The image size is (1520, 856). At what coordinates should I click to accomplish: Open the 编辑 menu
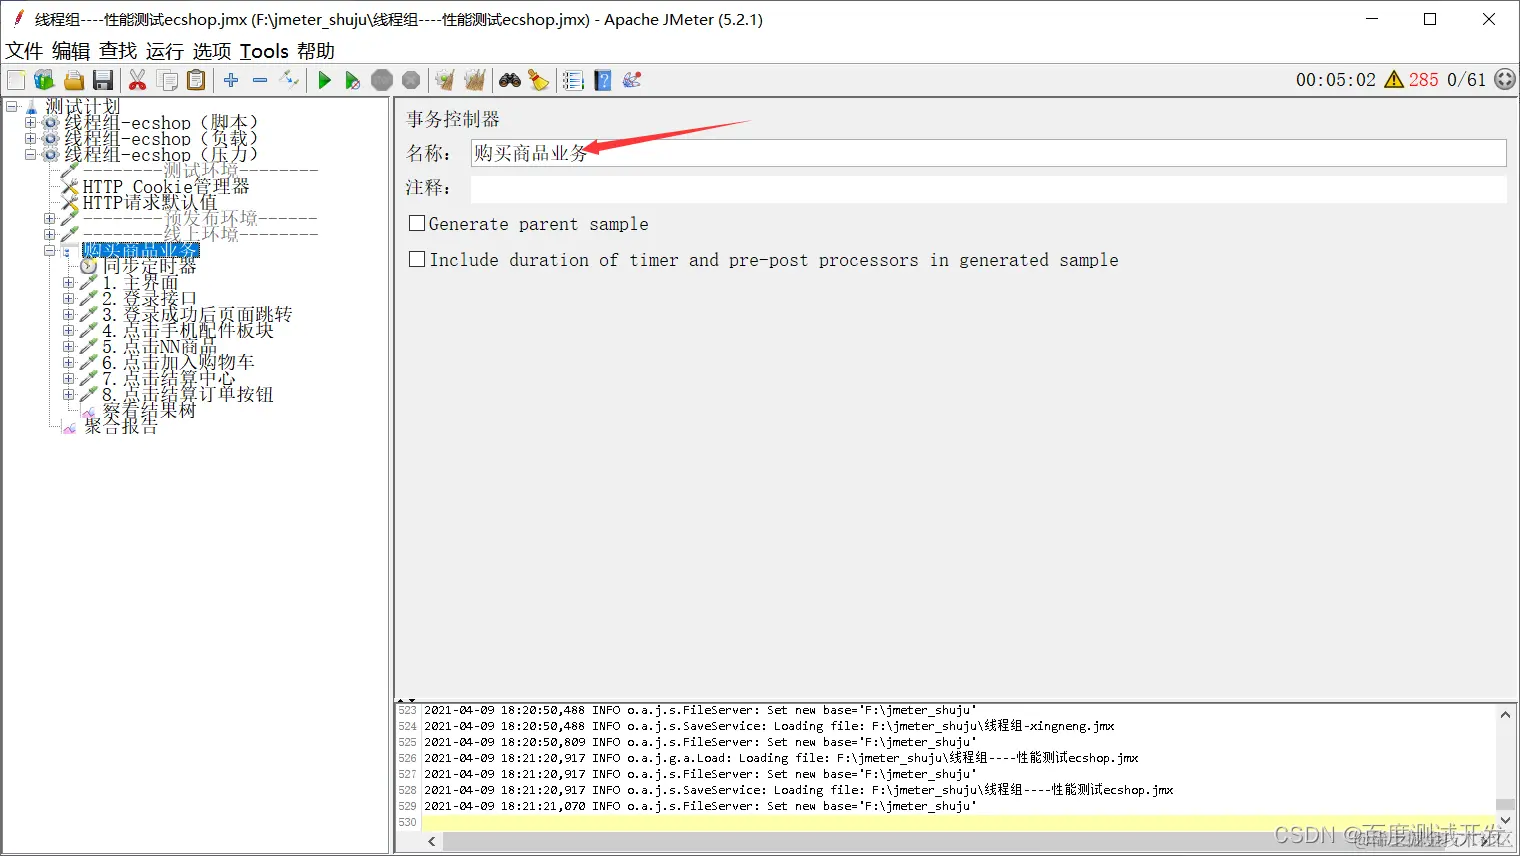coord(71,51)
